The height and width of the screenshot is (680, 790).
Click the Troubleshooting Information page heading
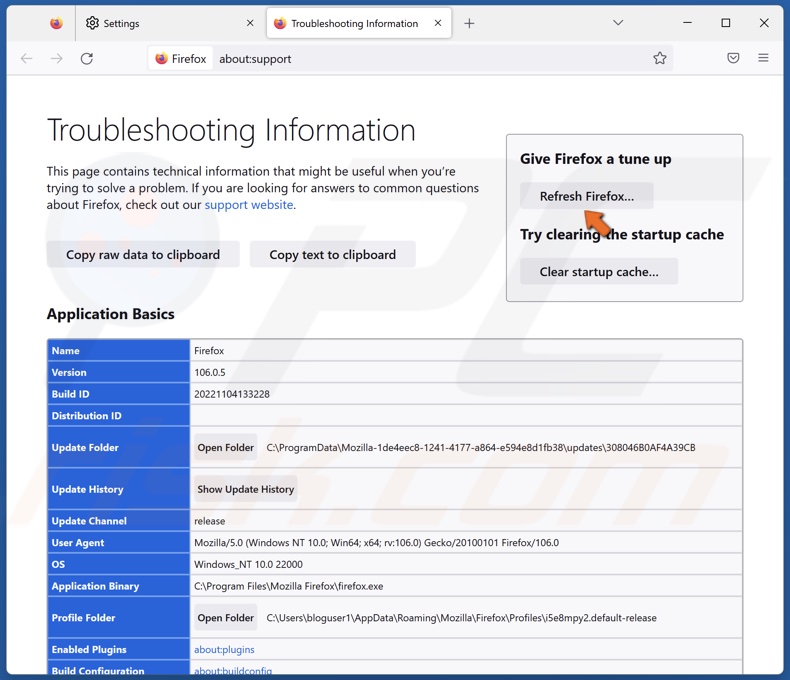231,130
